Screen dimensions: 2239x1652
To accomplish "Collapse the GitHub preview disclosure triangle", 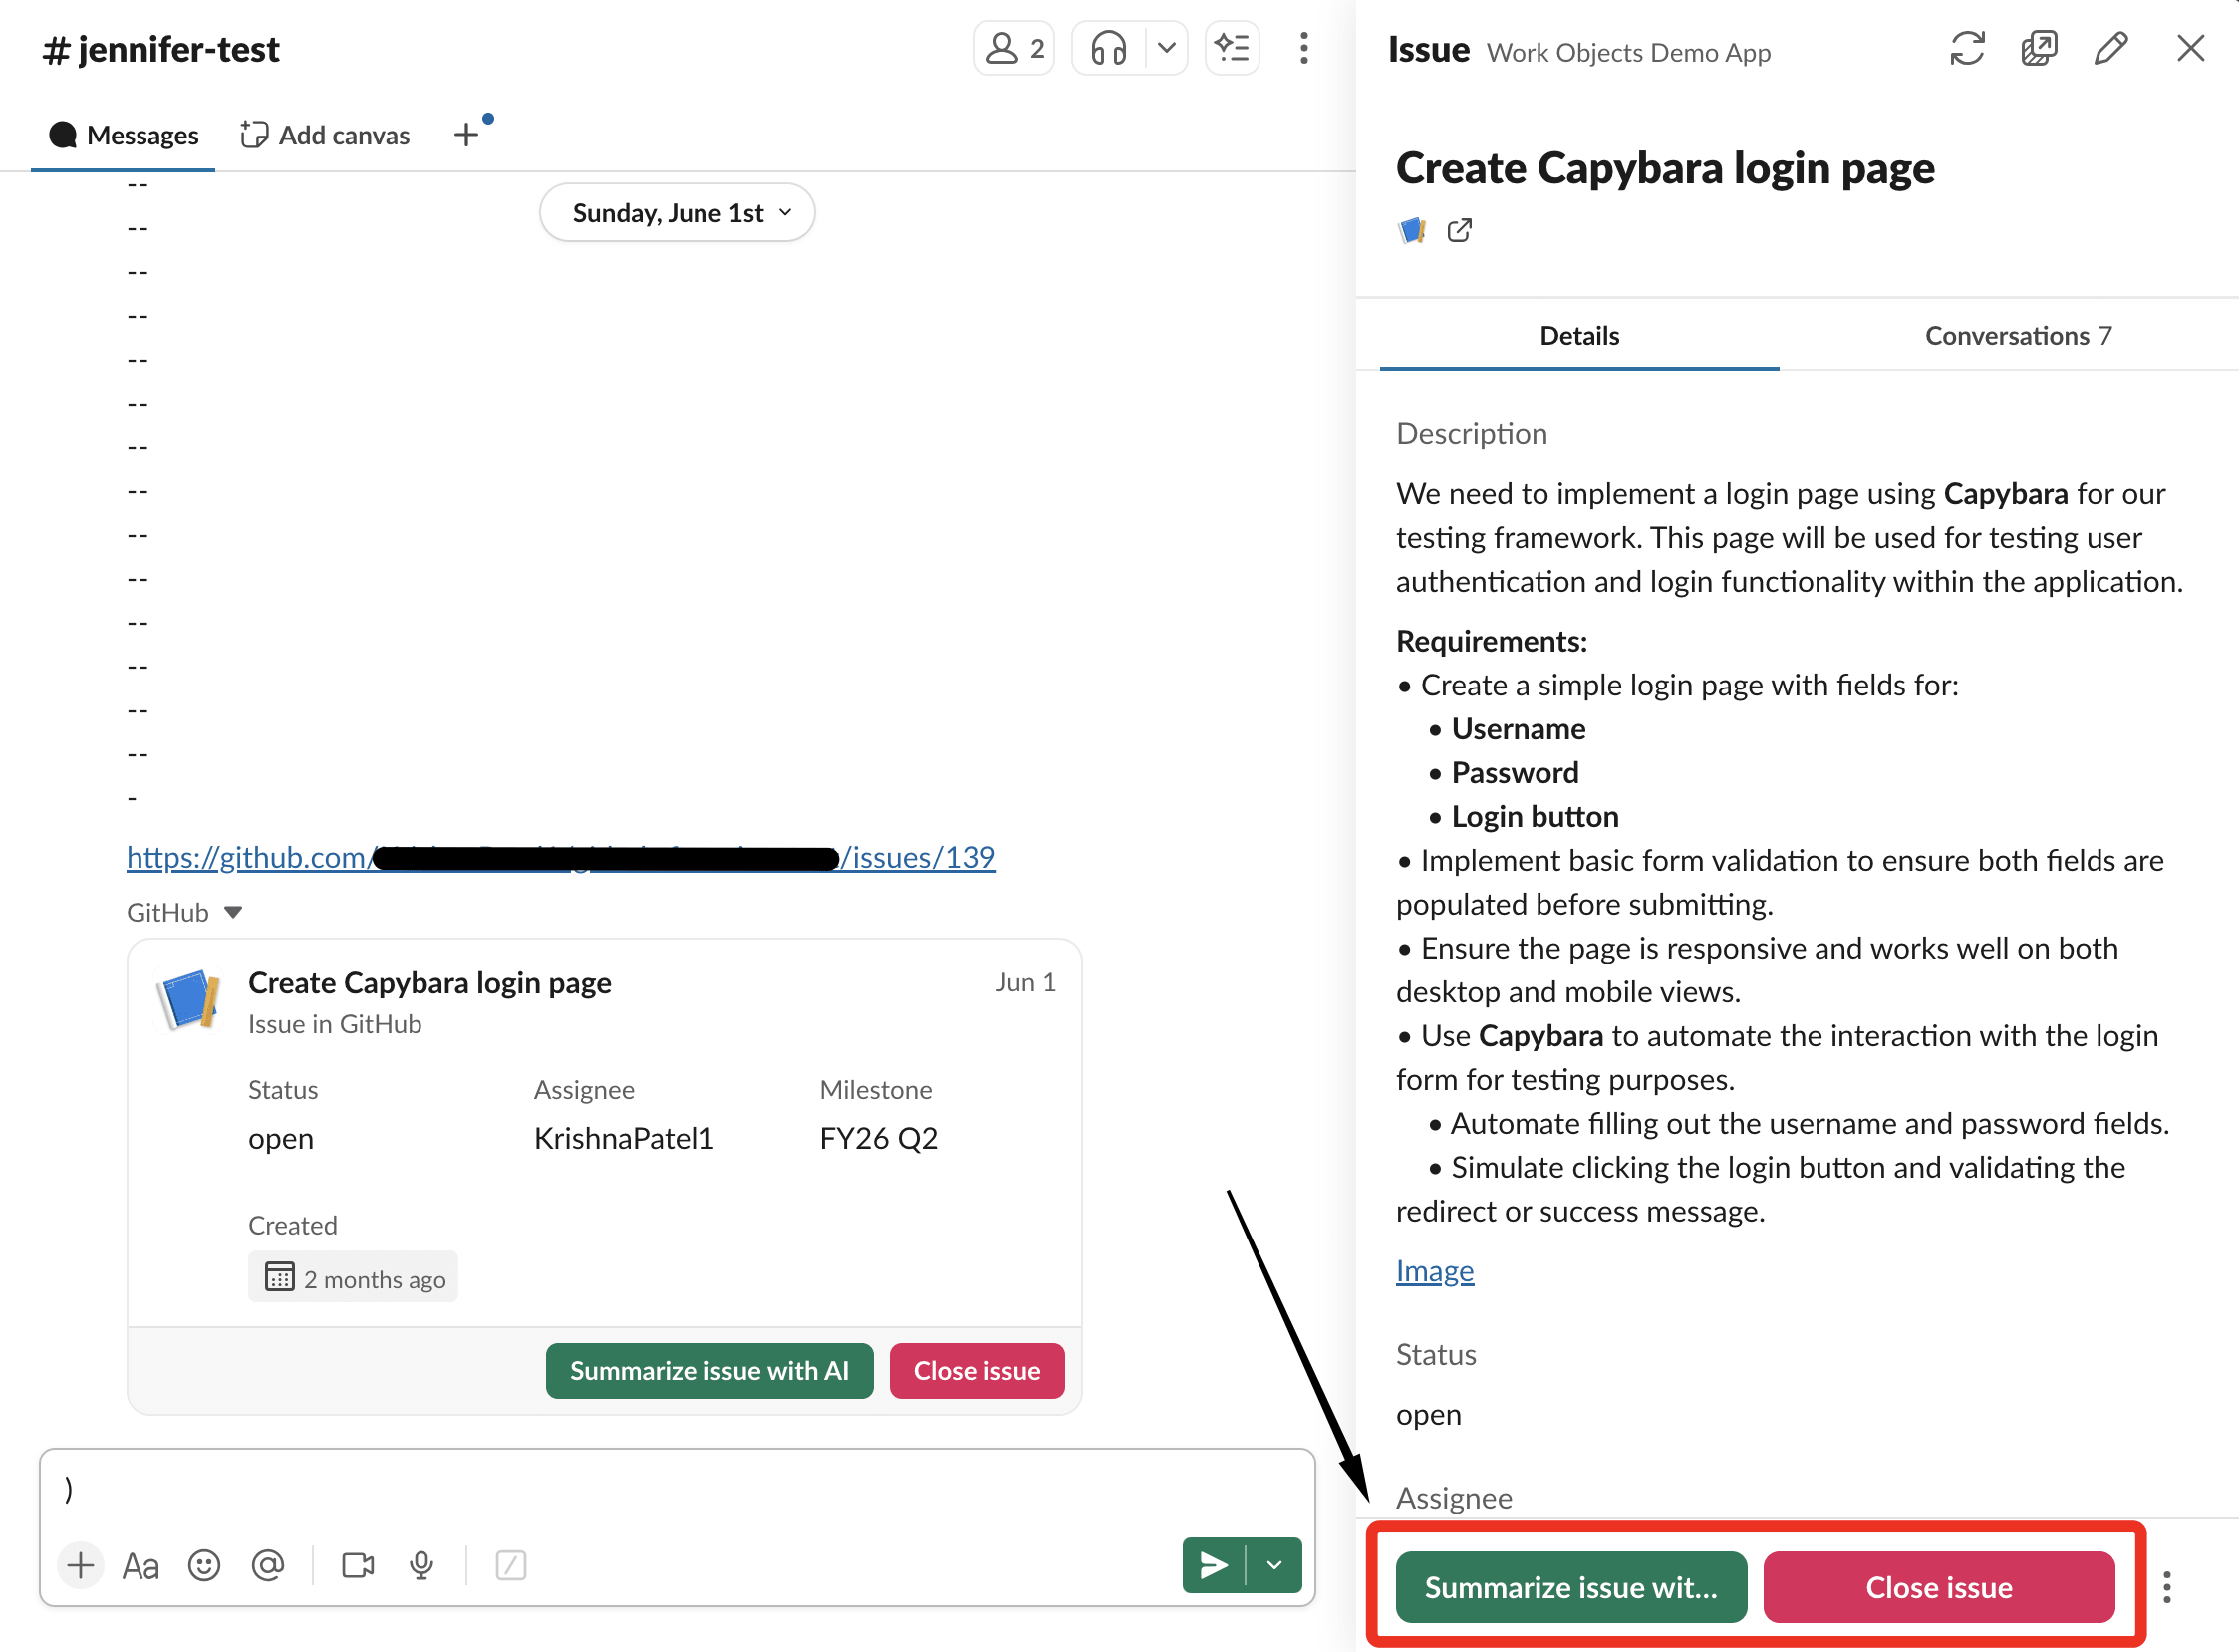I will point(233,912).
